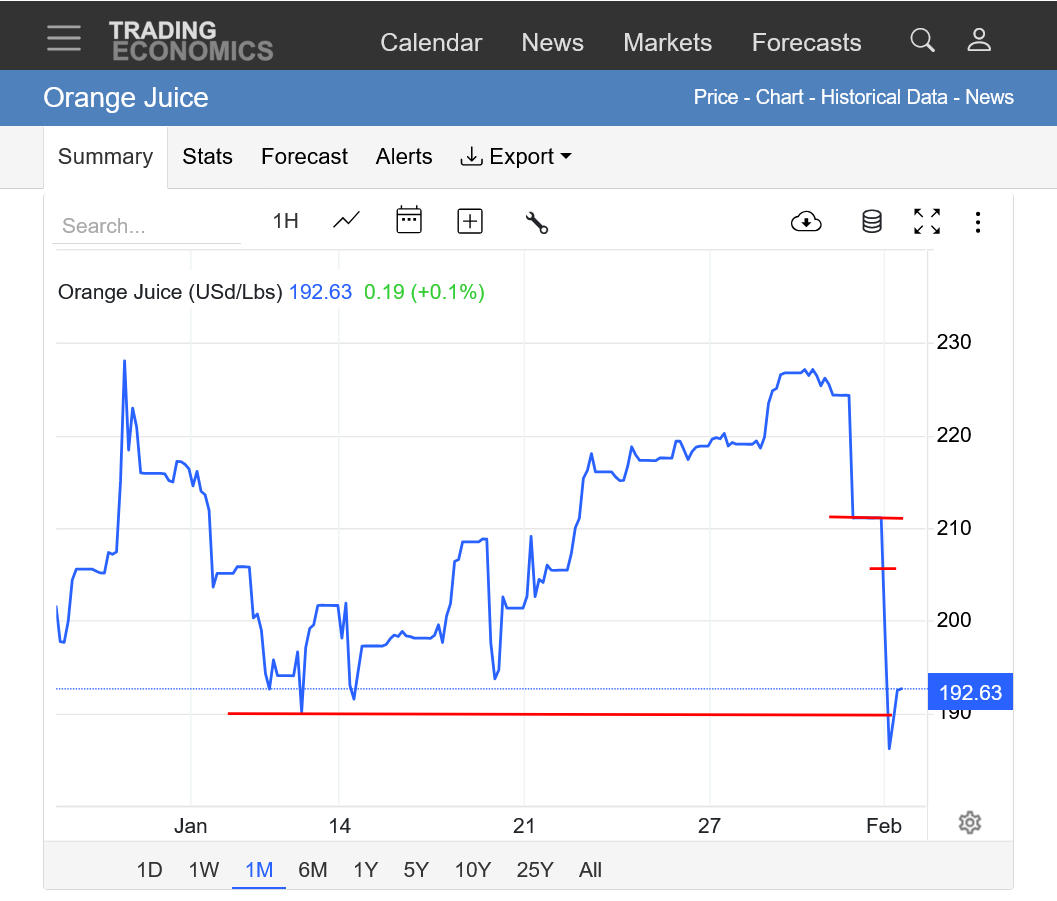Expand the Export dropdown
The width and height of the screenshot is (1057, 901).
(x=515, y=157)
